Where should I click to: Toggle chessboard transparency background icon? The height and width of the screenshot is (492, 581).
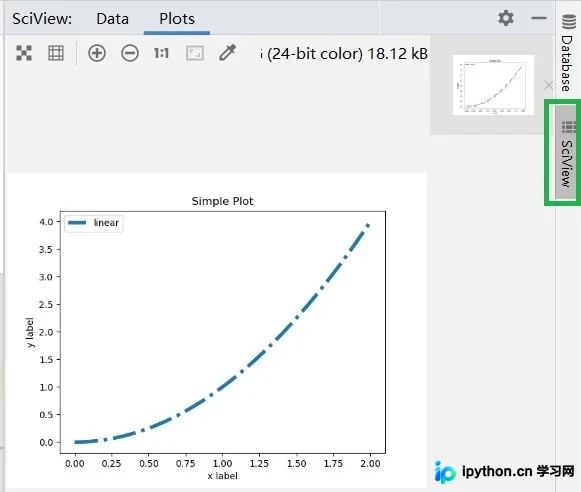24,53
